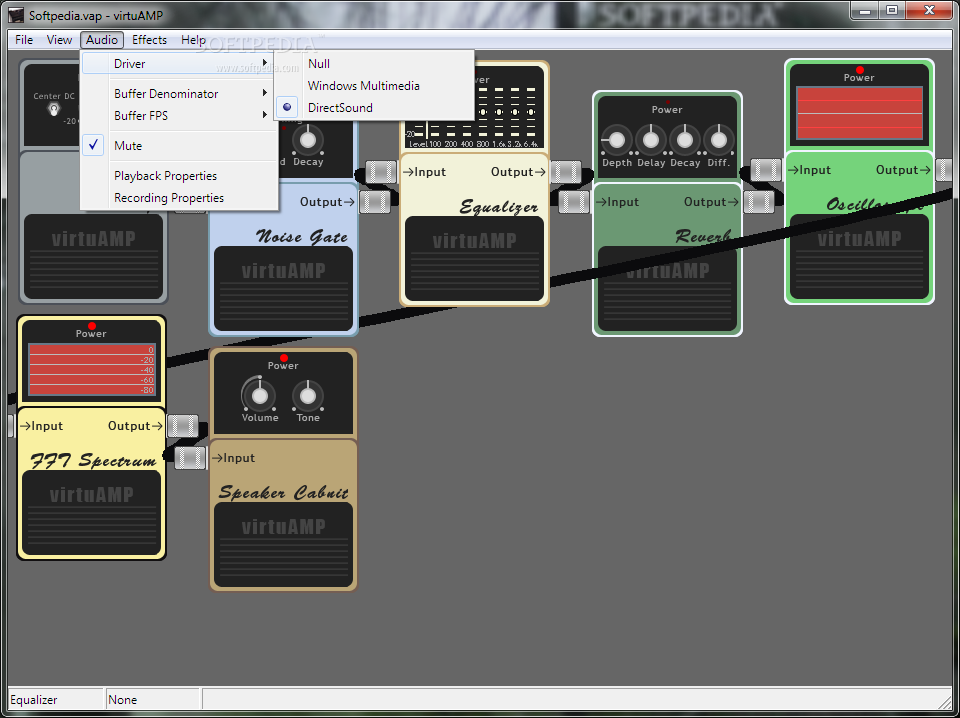Image resolution: width=960 pixels, height=718 pixels.
Task: Click the 'None' status bar text
Action: coord(122,700)
